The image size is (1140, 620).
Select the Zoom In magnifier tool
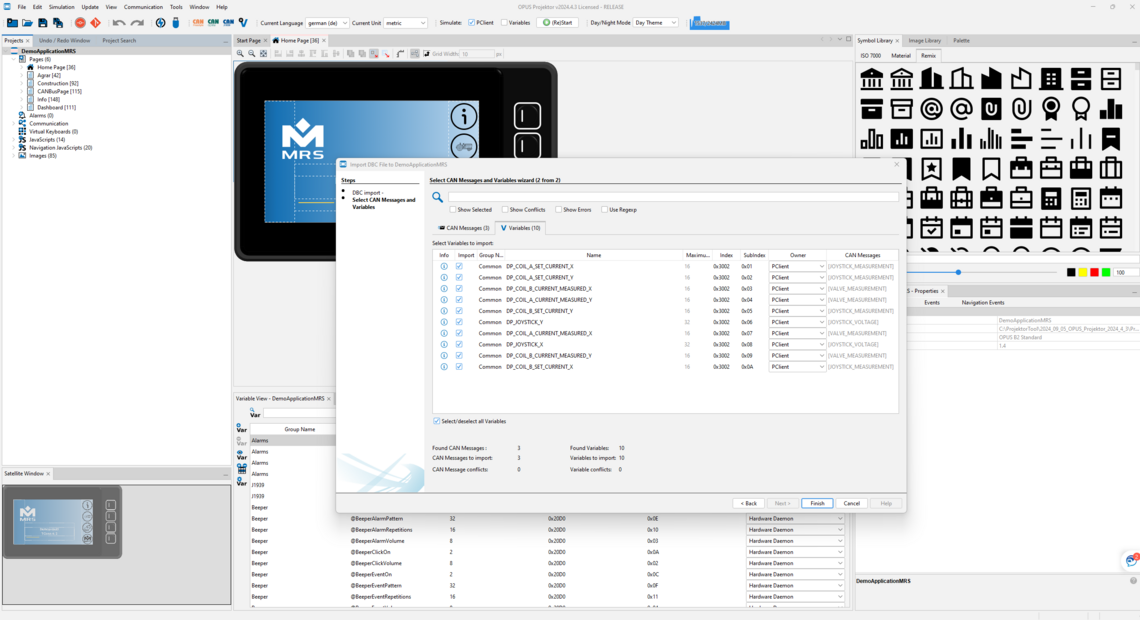tap(241, 52)
